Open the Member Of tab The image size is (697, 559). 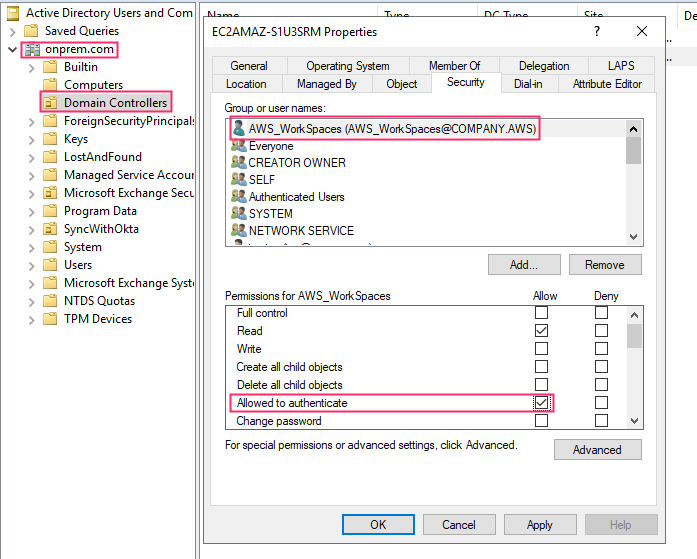(454, 66)
